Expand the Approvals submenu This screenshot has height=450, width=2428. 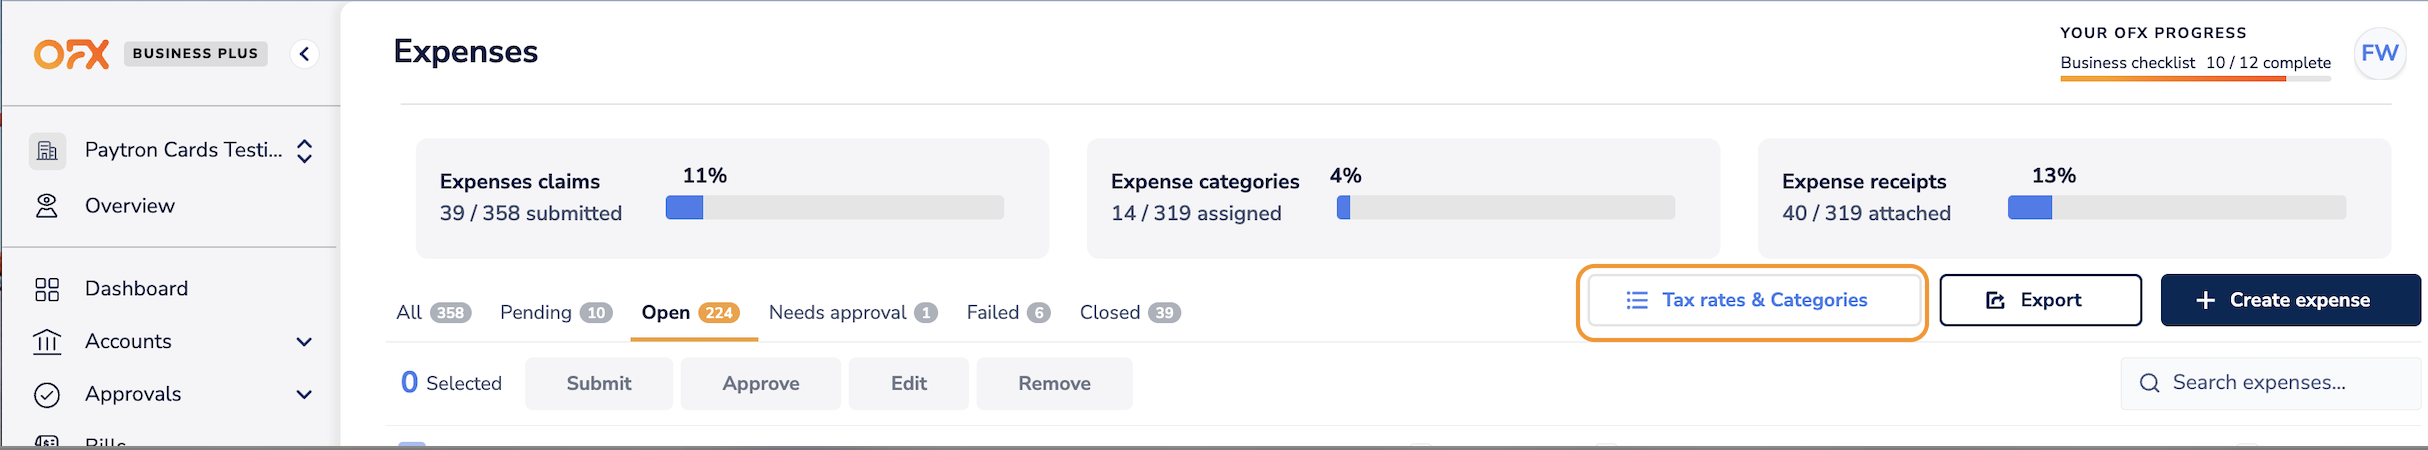304,395
